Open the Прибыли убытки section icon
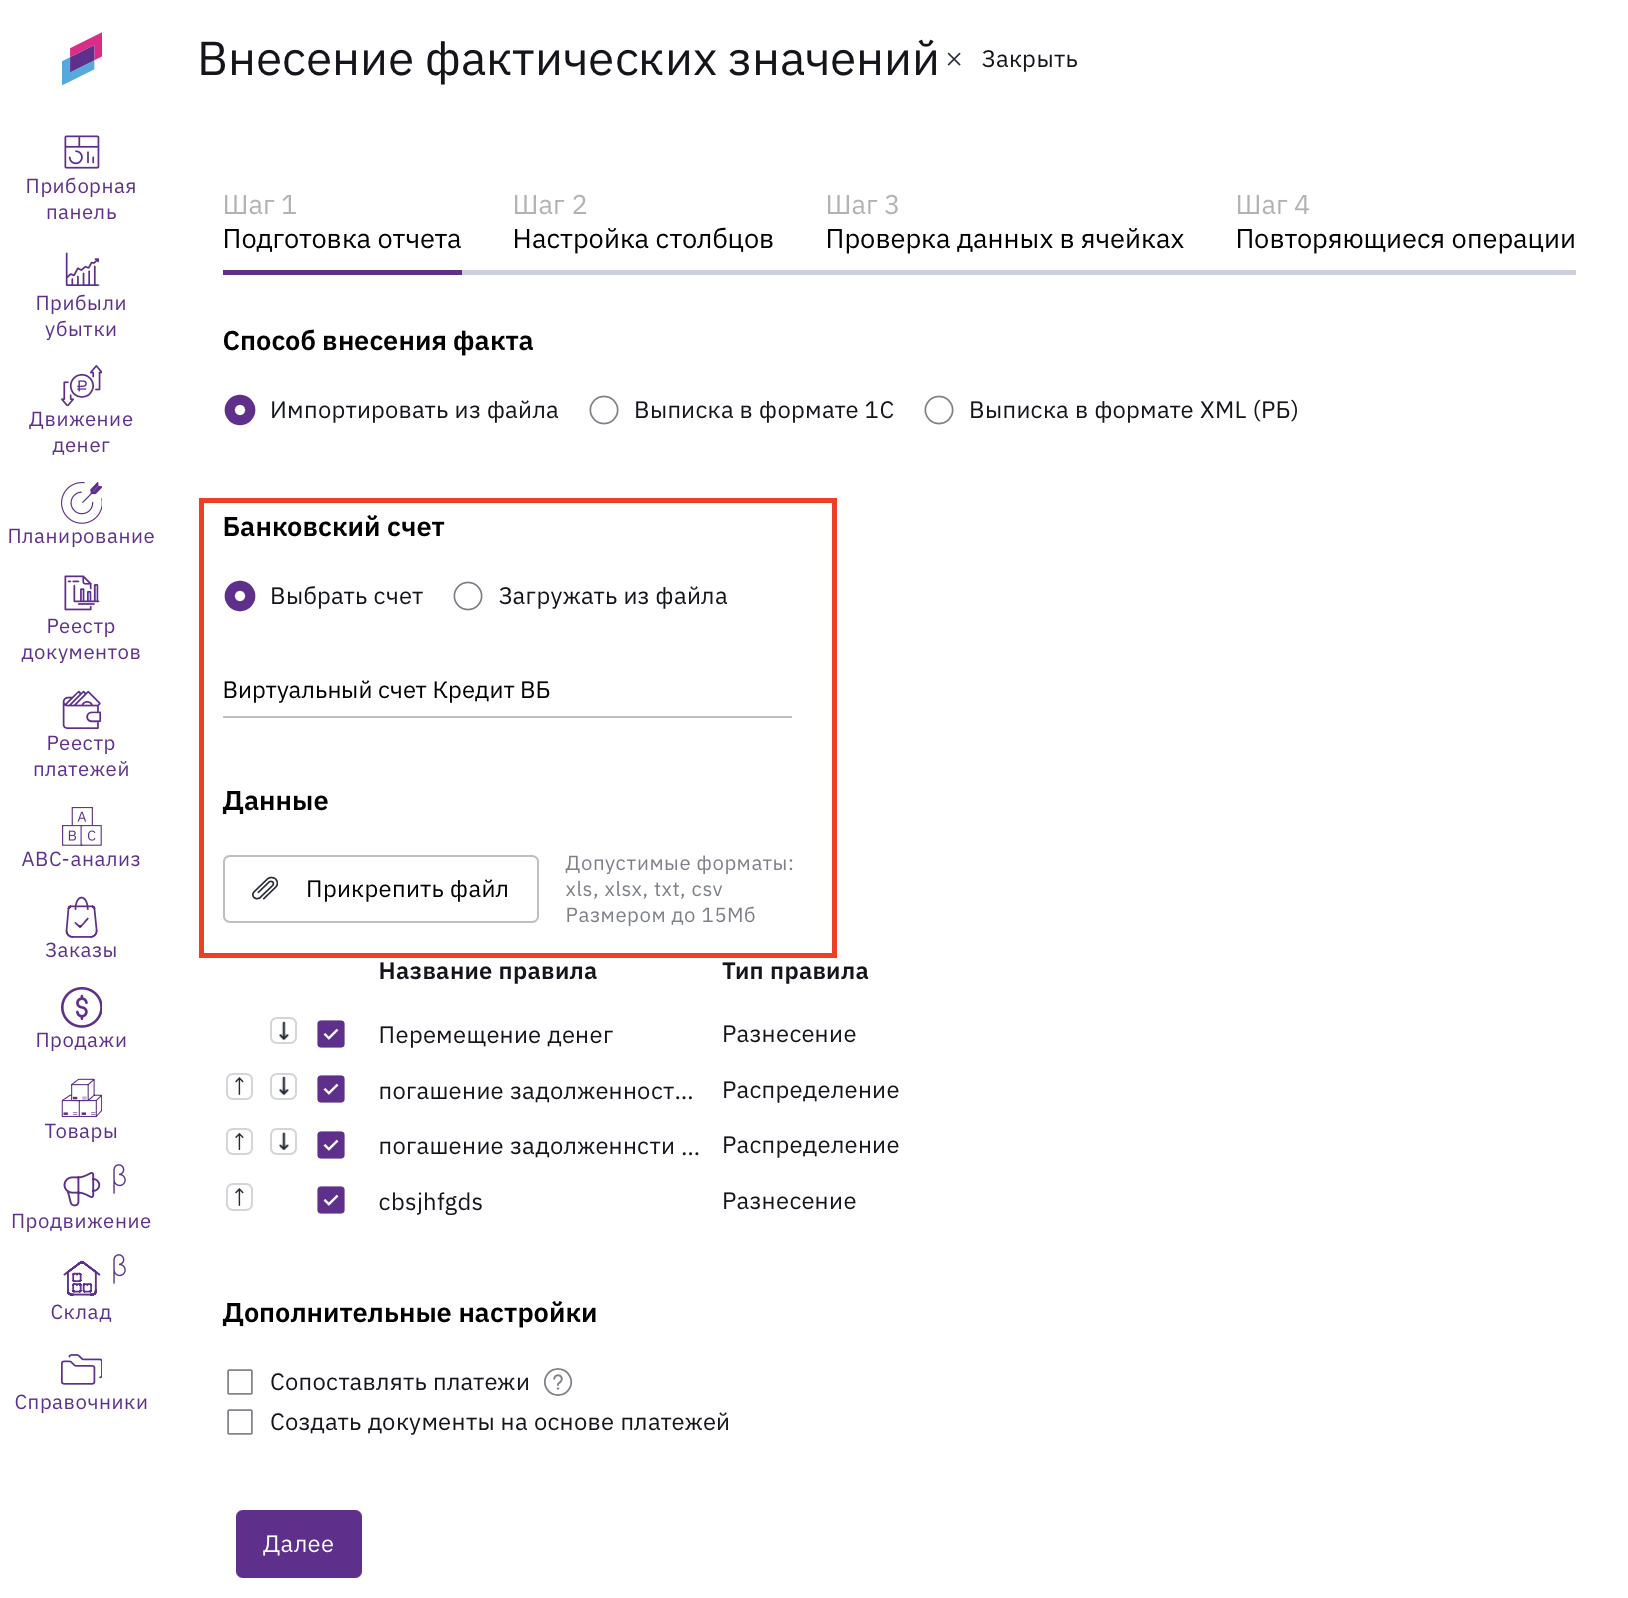 pos(82,269)
